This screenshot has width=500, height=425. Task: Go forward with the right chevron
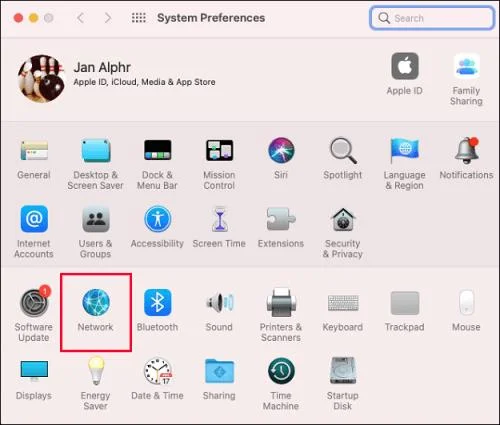point(108,18)
